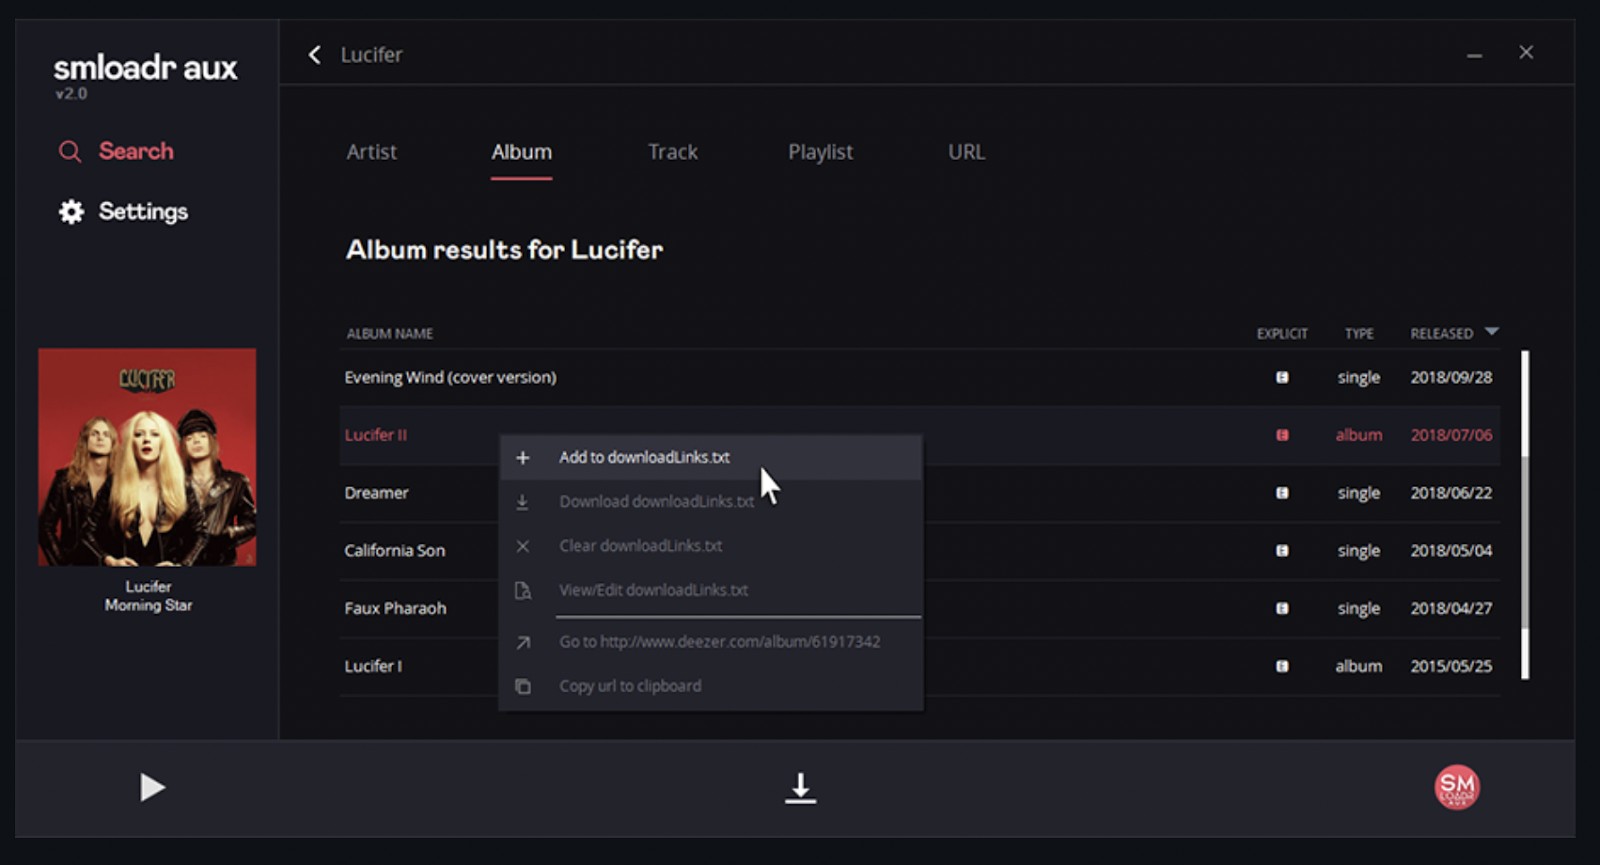Minimize the smloadr aux window
This screenshot has height=865, width=1600.
1474,55
